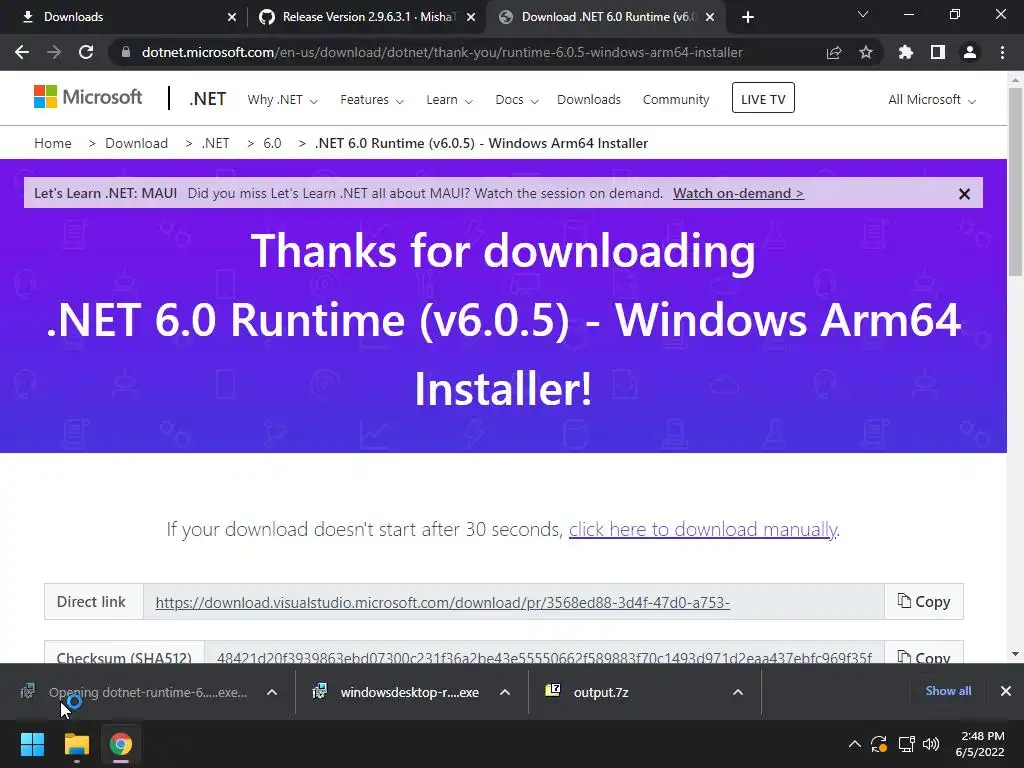Toggle the browser side panel icon
1024x768 pixels.
click(938, 52)
